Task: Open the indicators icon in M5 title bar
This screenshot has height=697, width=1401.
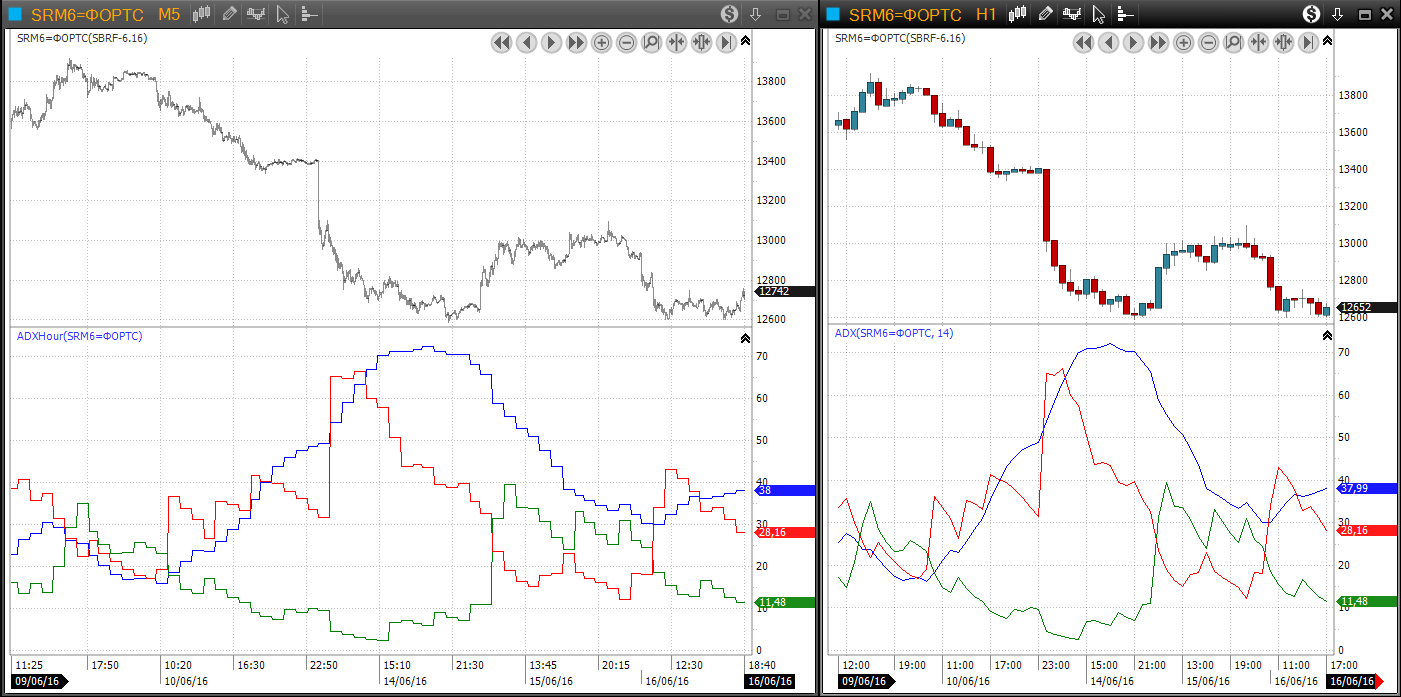Action: click(256, 14)
